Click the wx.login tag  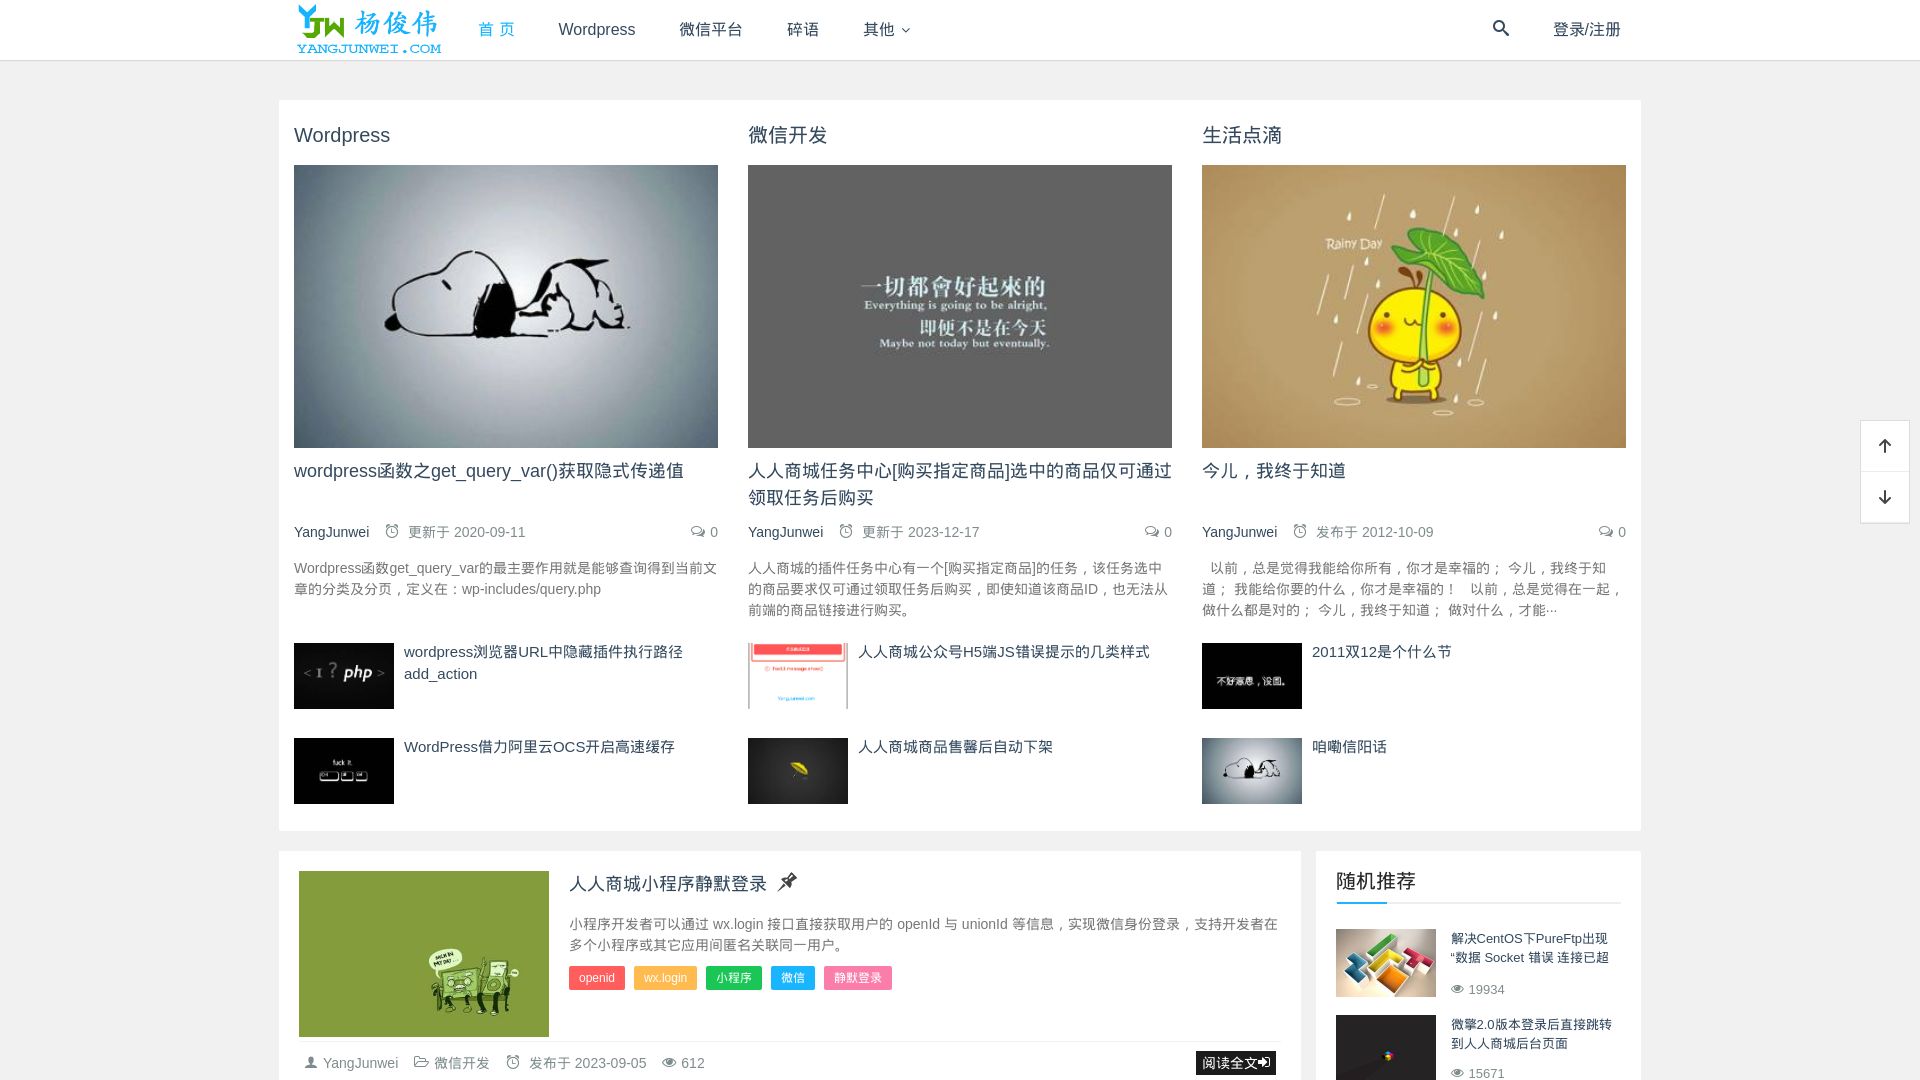click(x=665, y=978)
